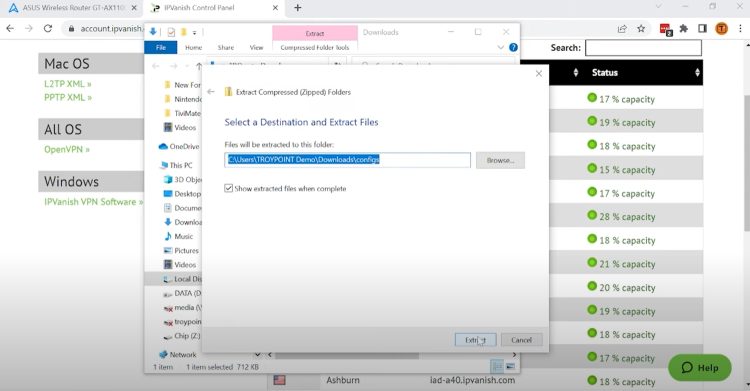Viewport: 750px width, 391px height.
Task: Open the Share ribbon tab in File Explorer
Action: click(226, 47)
